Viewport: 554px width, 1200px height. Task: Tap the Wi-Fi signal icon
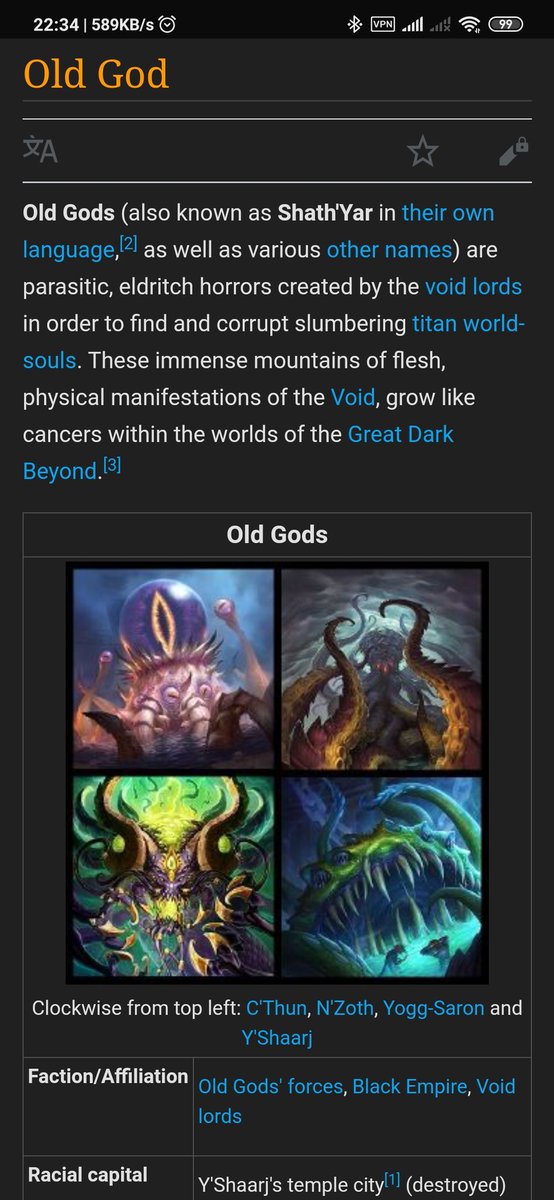pyautogui.click(x=469, y=25)
